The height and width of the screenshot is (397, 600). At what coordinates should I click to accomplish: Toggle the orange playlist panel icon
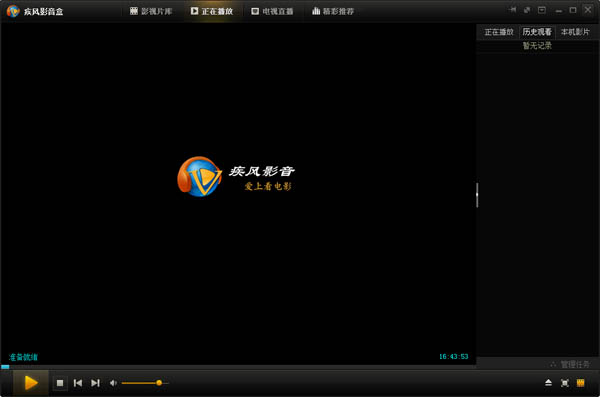coord(580,383)
